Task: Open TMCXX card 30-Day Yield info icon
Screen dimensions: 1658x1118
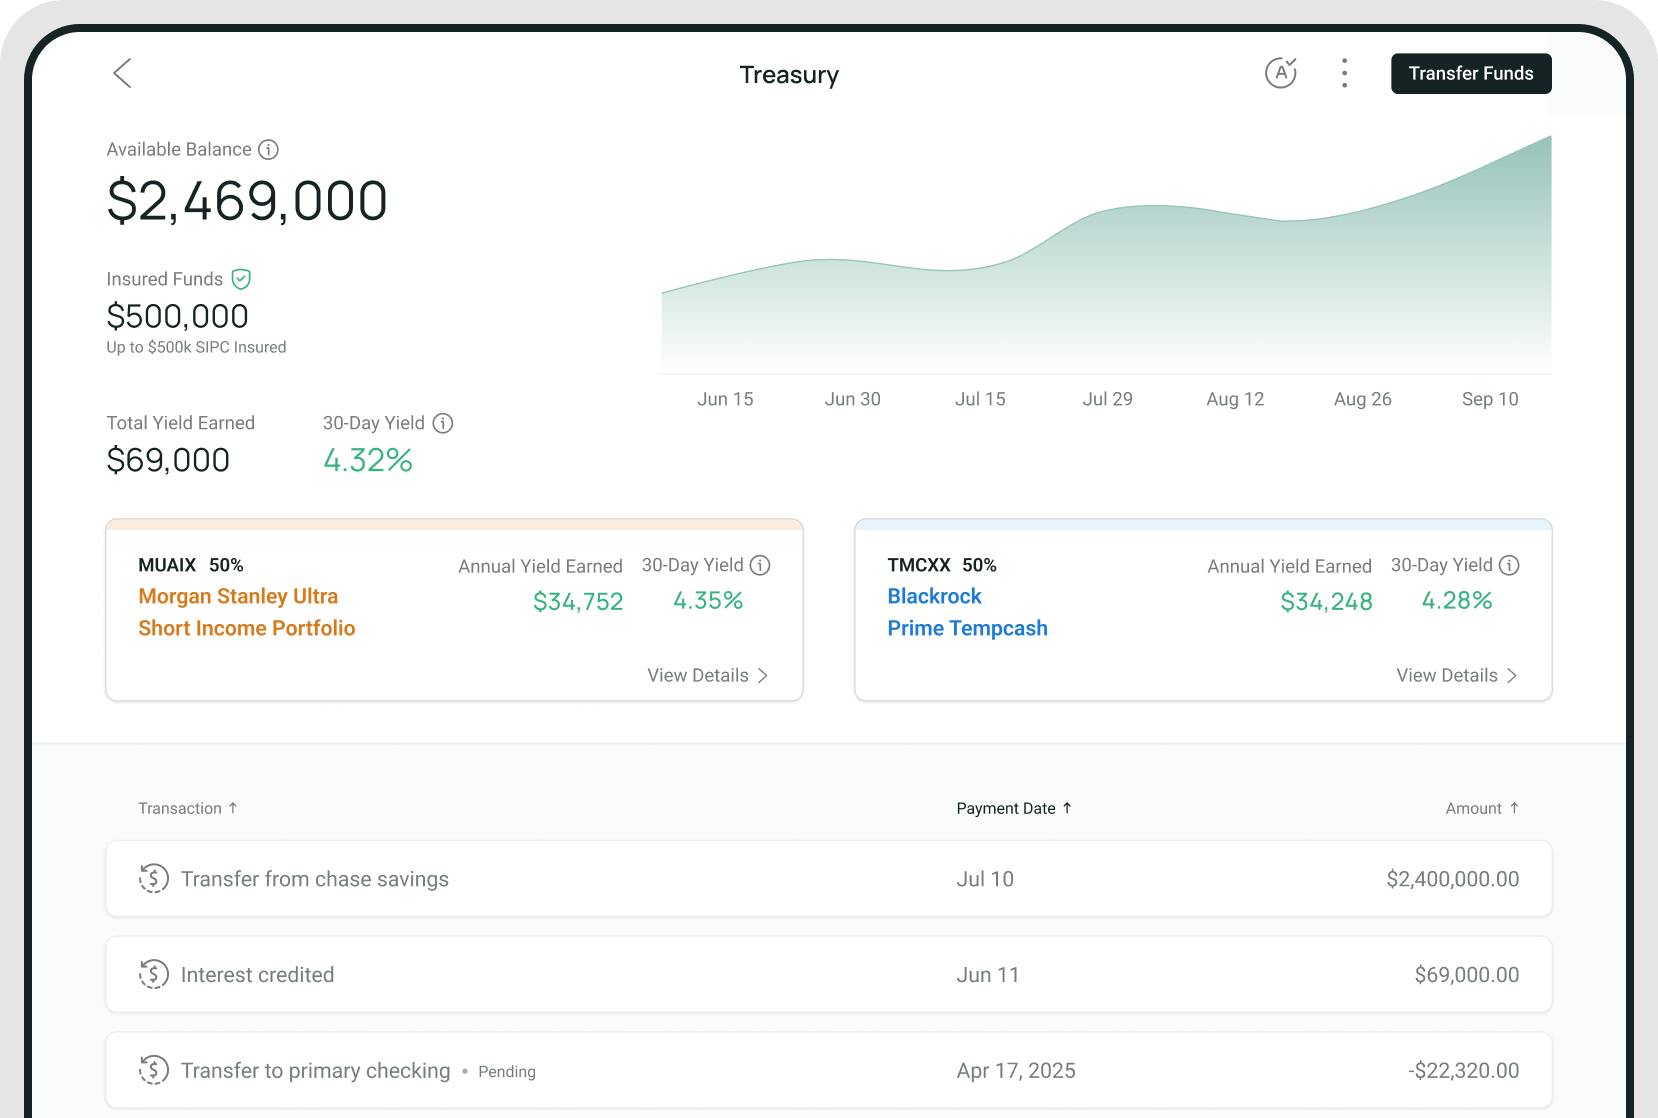Action: coord(1509,565)
